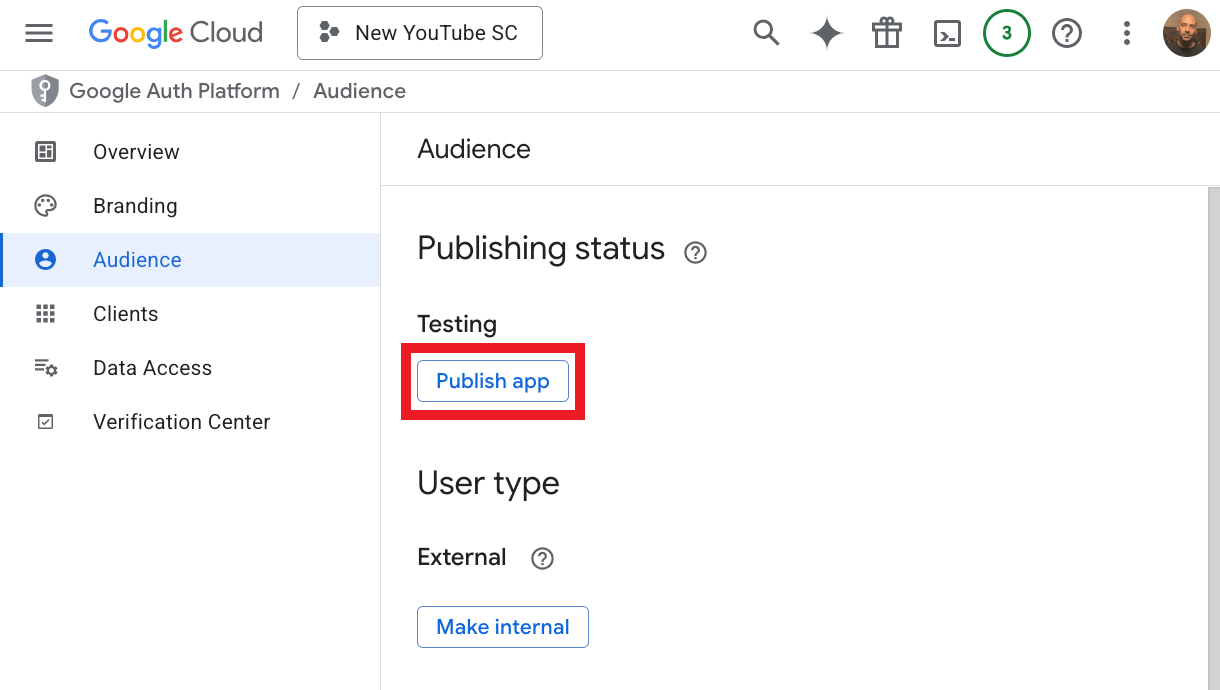The width and height of the screenshot is (1220, 690).
Task: Click the Publish app button
Action: point(493,381)
